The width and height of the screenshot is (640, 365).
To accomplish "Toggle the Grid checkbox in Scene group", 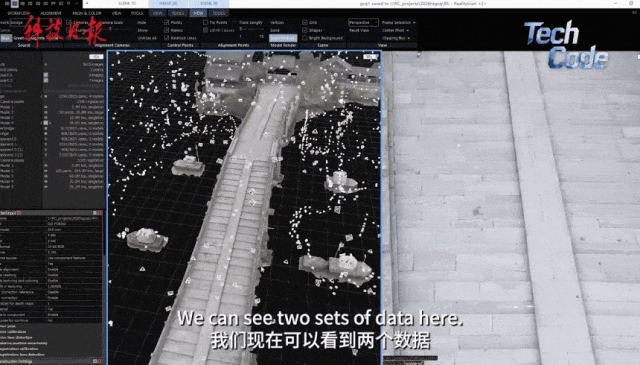I will pyautogui.click(x=305, y=22).
